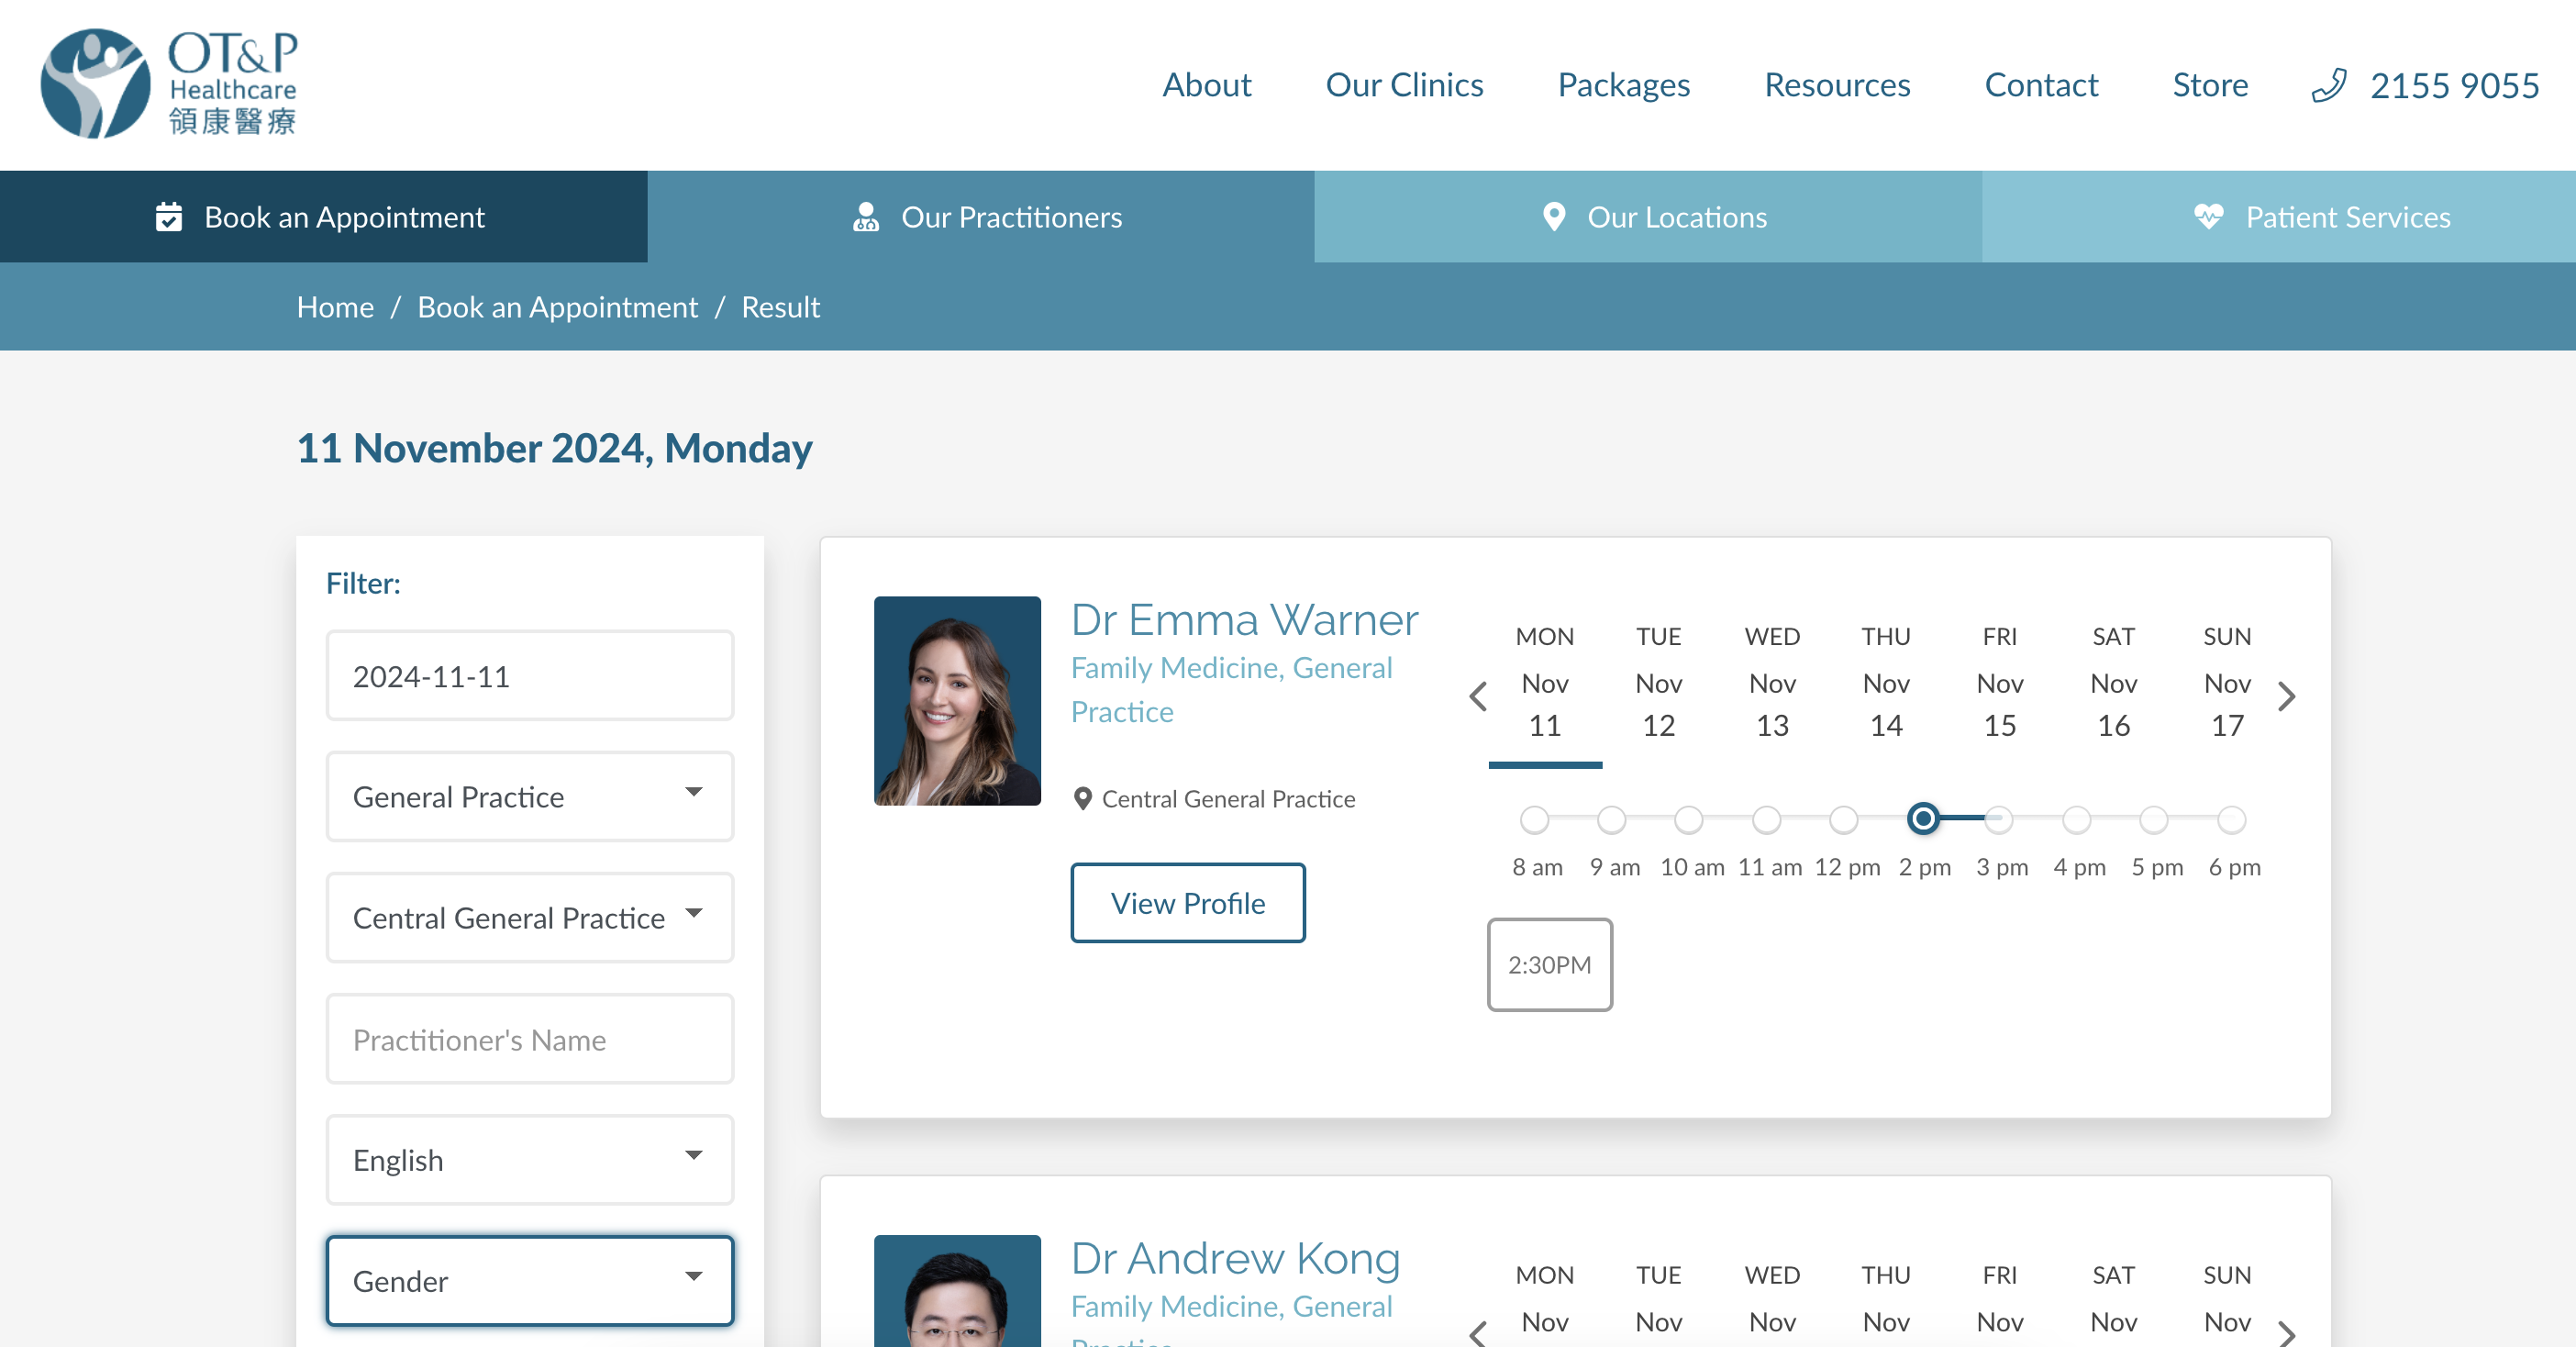Click the location pin on Our Locations tab

coord(1556,216)
